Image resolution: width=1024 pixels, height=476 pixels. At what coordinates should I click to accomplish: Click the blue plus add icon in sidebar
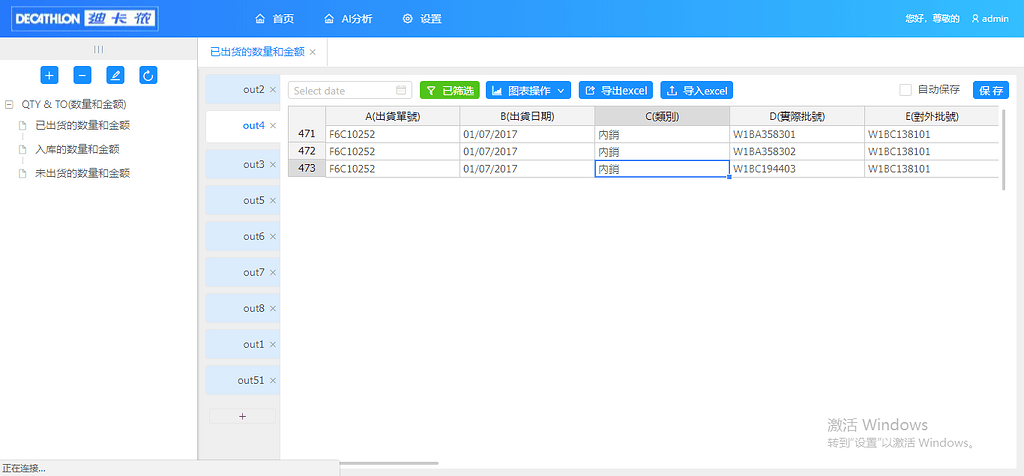49,75
